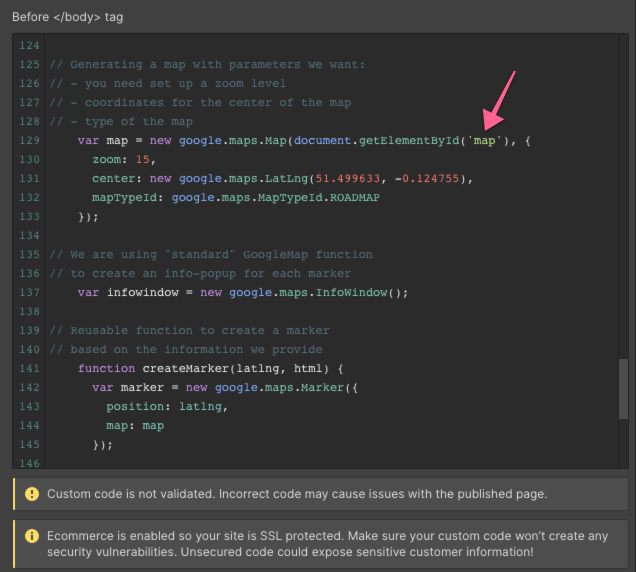Click the zoom value 15 on line 130
Screen dimensions: 636x572
[x=143, y=159]
